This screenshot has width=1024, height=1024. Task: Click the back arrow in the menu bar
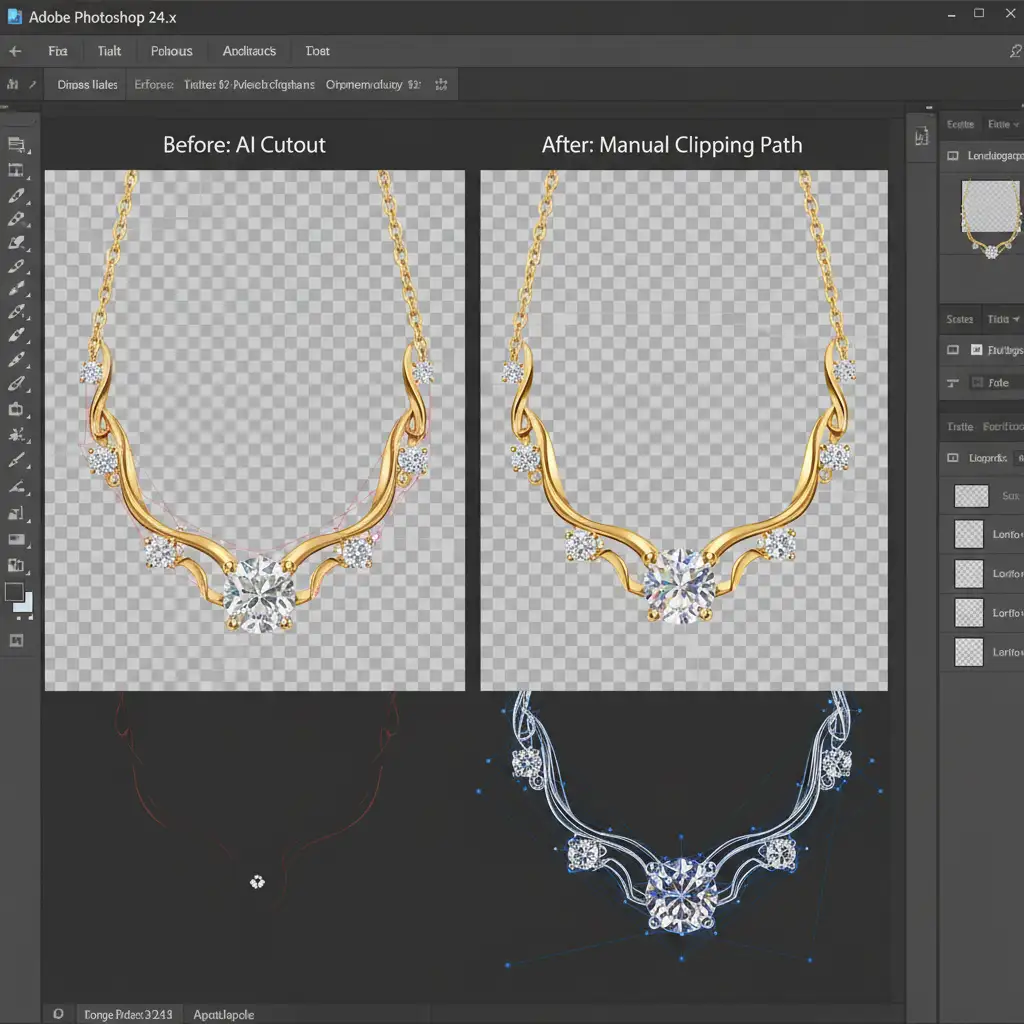[15, 51]
